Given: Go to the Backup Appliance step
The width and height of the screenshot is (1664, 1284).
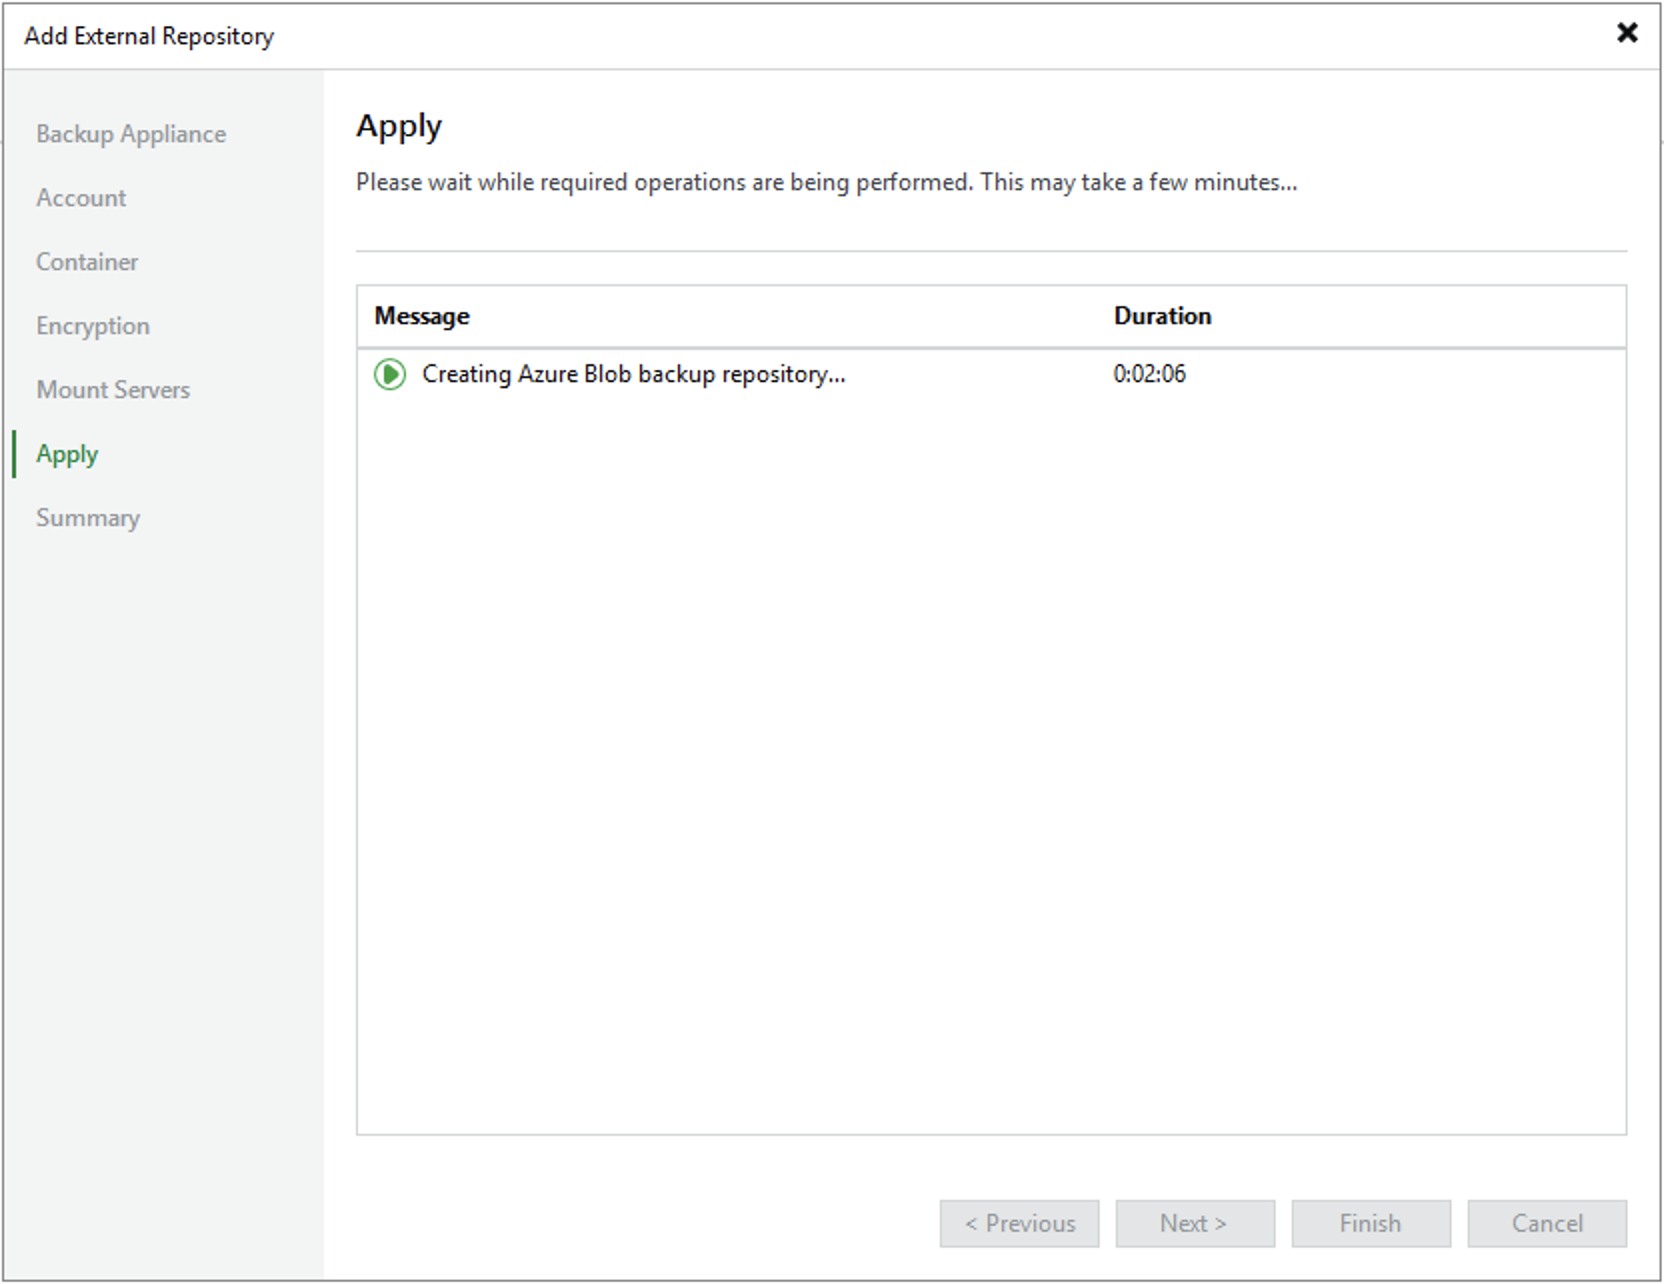Looking at the screenshot, I should [131, 134].
